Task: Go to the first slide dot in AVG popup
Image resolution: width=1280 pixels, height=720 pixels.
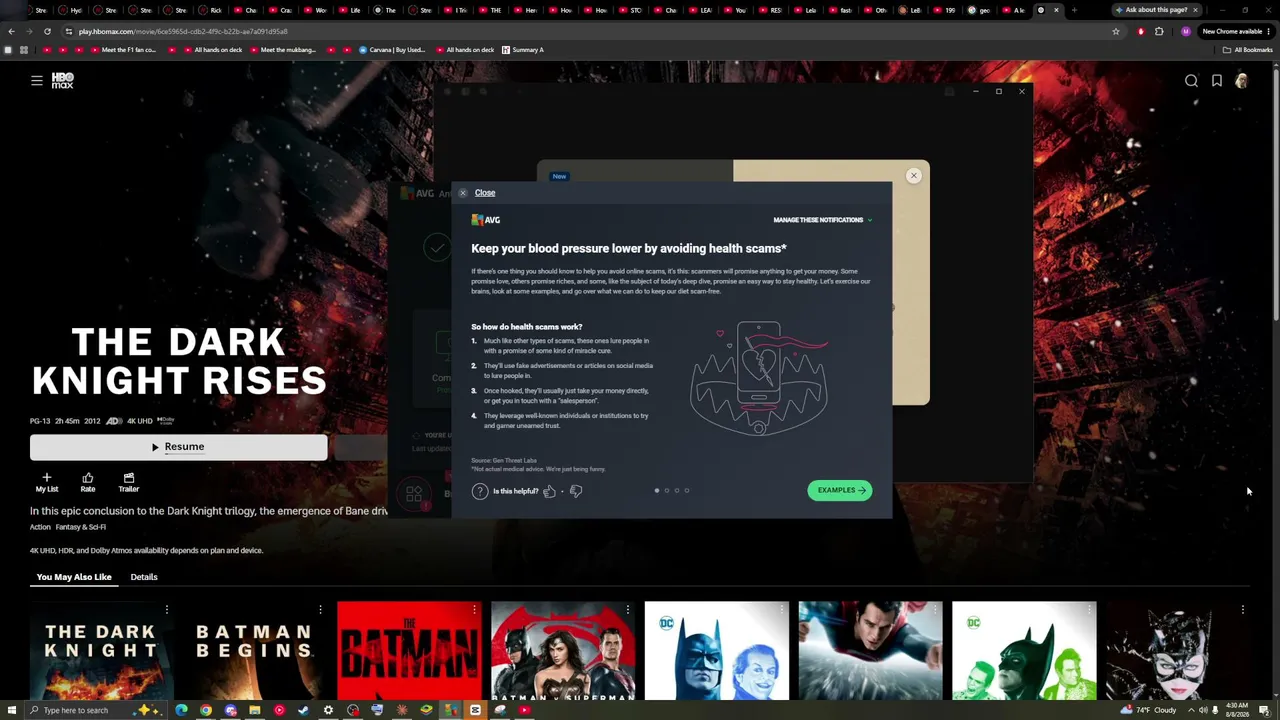Action: click(x=657, y=490)
